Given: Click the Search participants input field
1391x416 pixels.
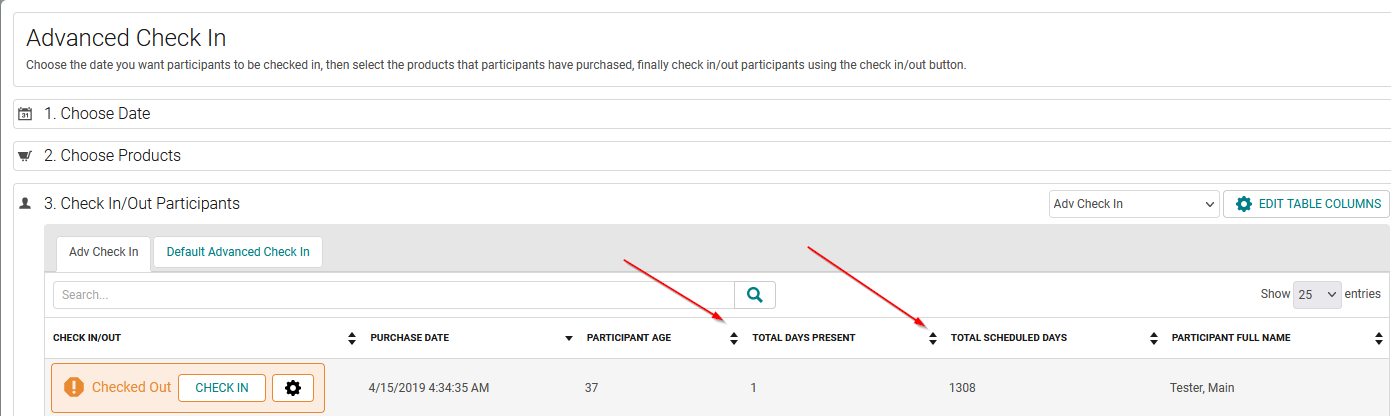Looking at the screenshot, I should coord(394,295).
